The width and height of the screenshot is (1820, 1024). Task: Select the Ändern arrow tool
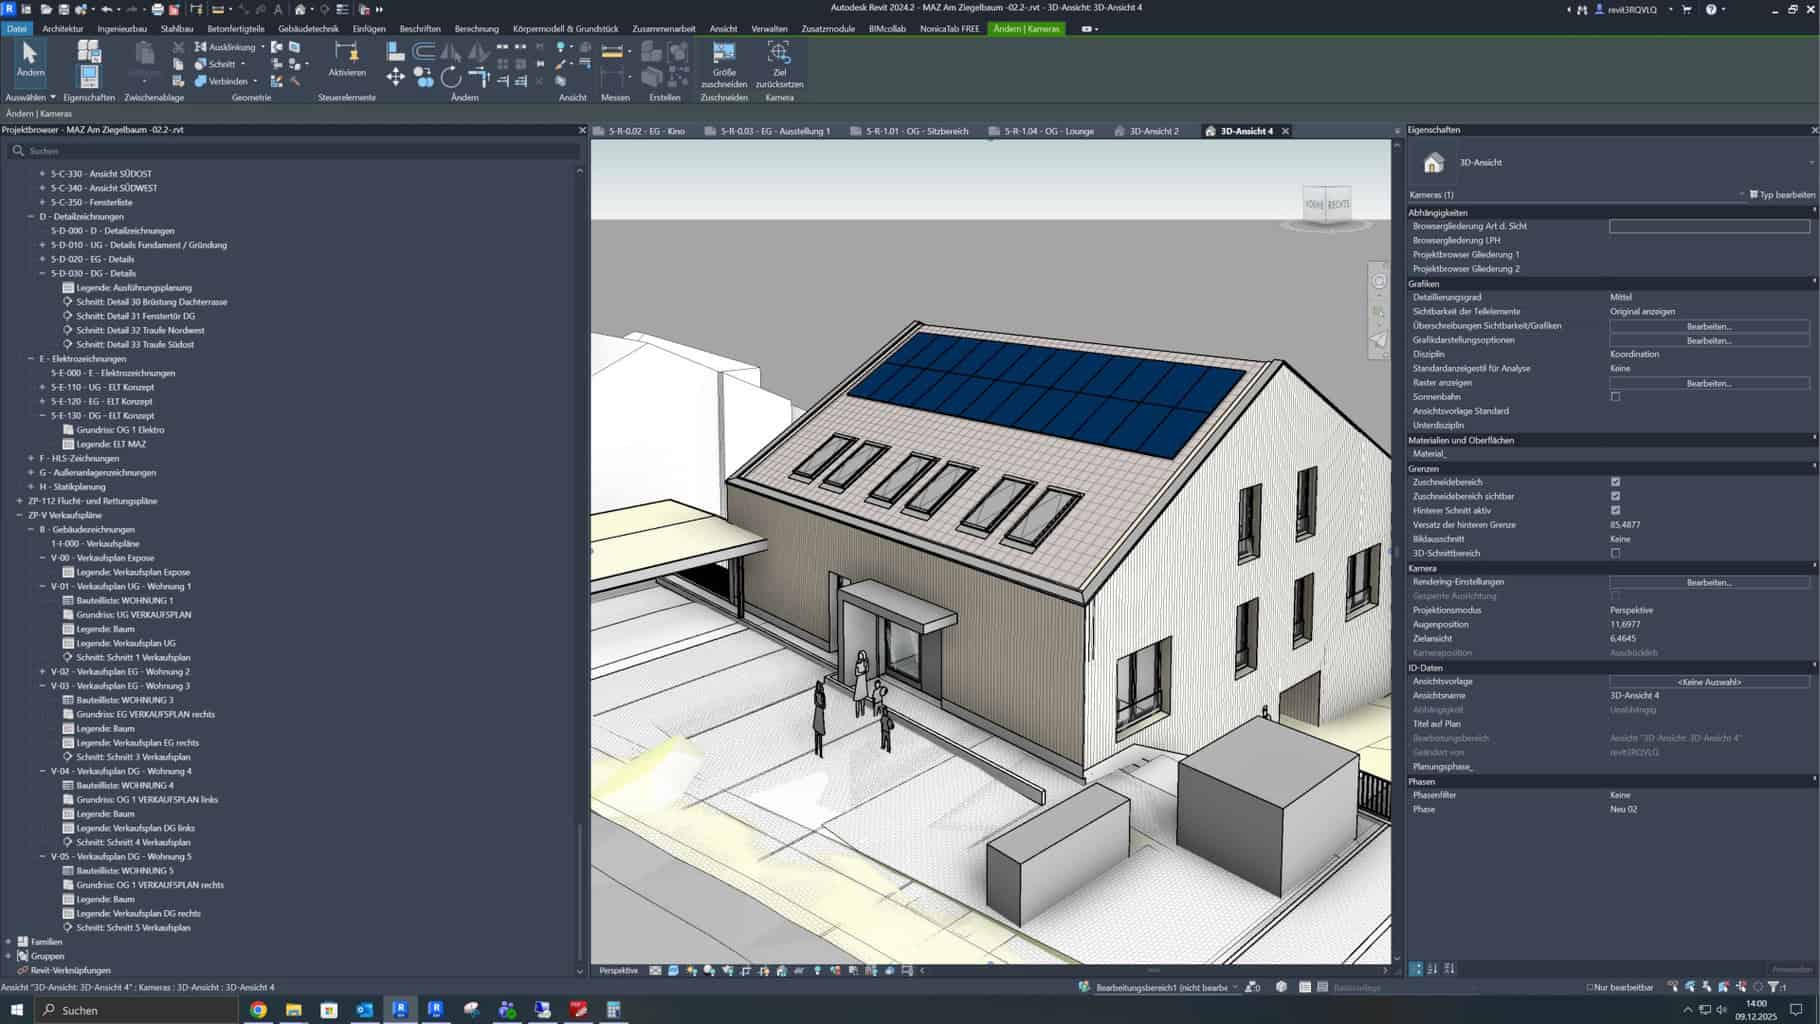tap(29, 58)
